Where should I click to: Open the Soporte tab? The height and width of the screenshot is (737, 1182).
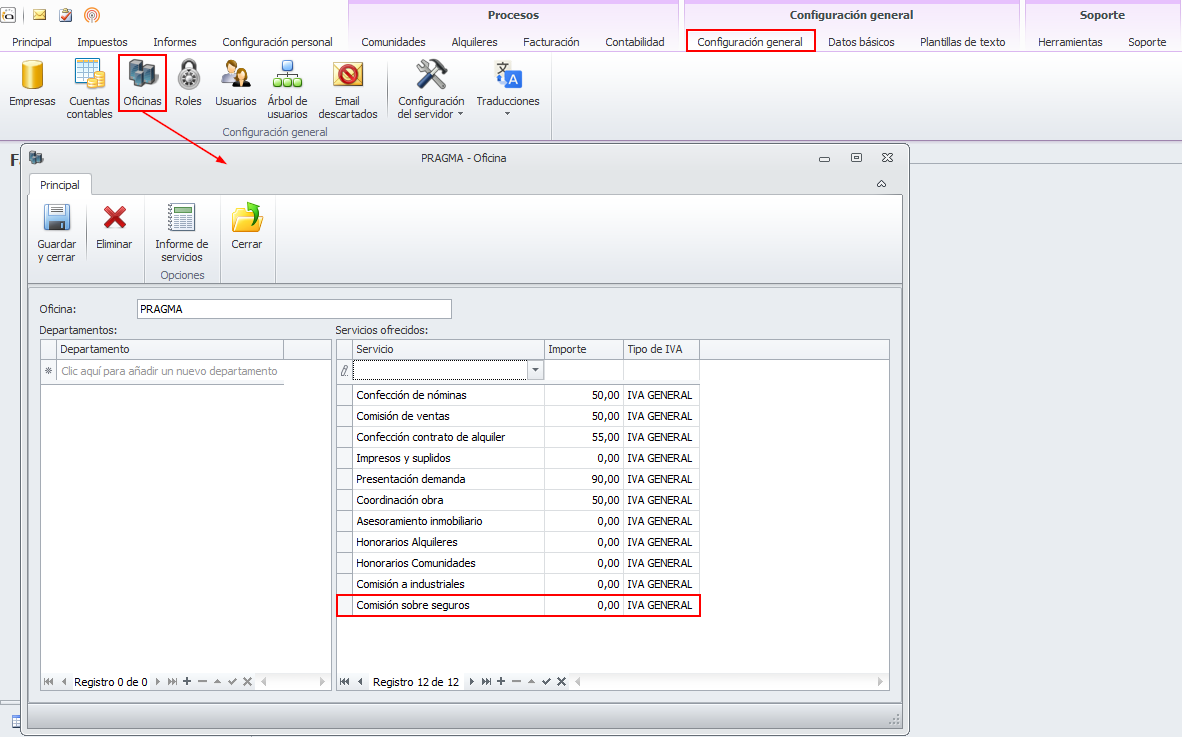tap(1147, 42)
